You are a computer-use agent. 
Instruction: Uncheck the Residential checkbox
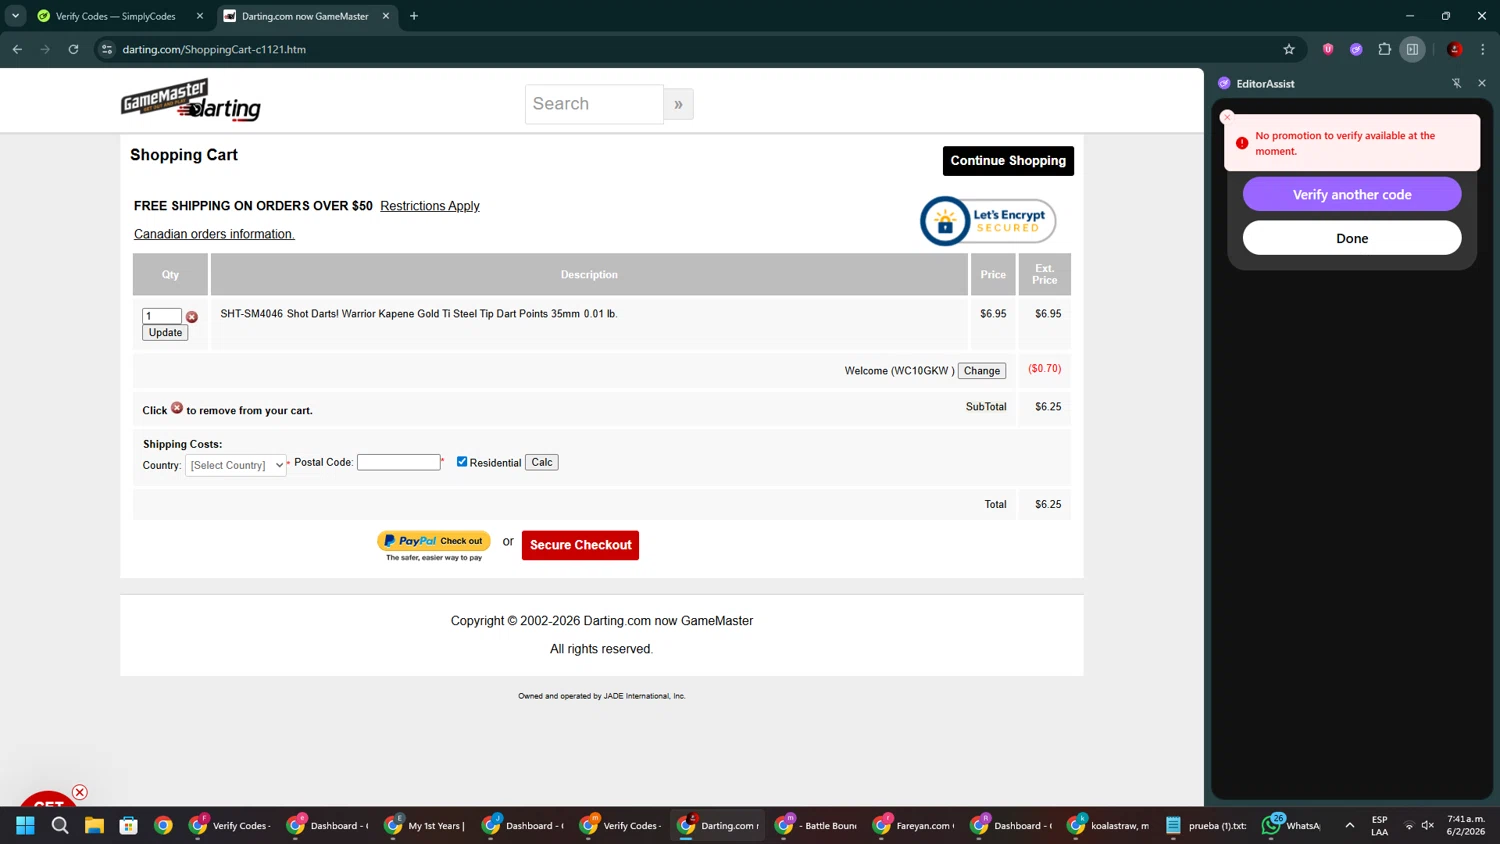pyautogui.click(x=462, y=462)
